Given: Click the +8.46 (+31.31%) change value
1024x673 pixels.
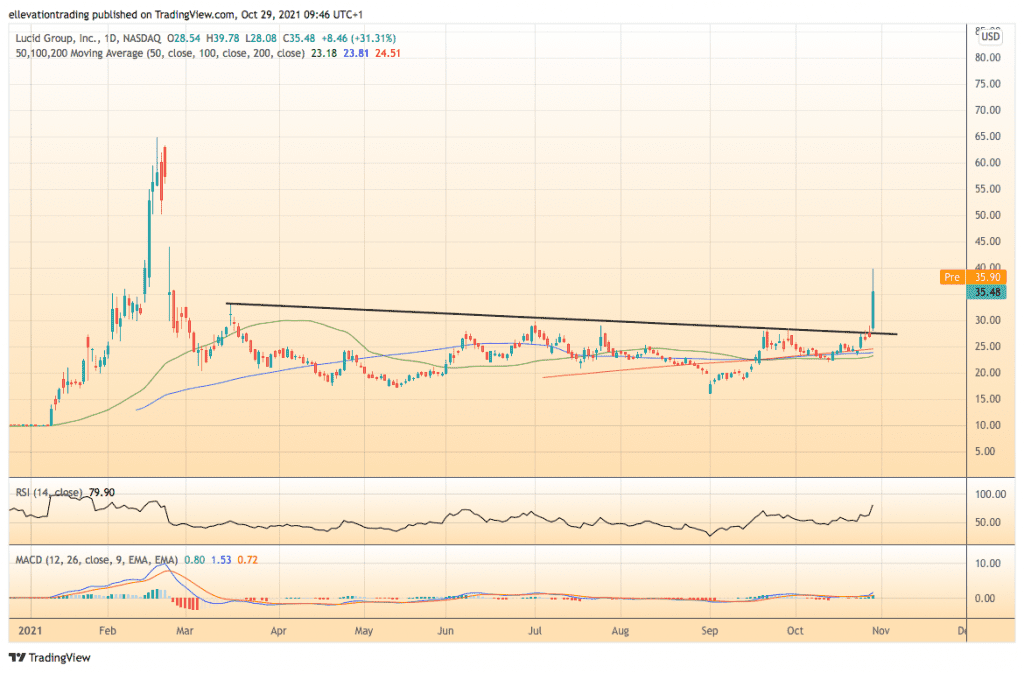Looking at the screenshot, I should (359, 39).
